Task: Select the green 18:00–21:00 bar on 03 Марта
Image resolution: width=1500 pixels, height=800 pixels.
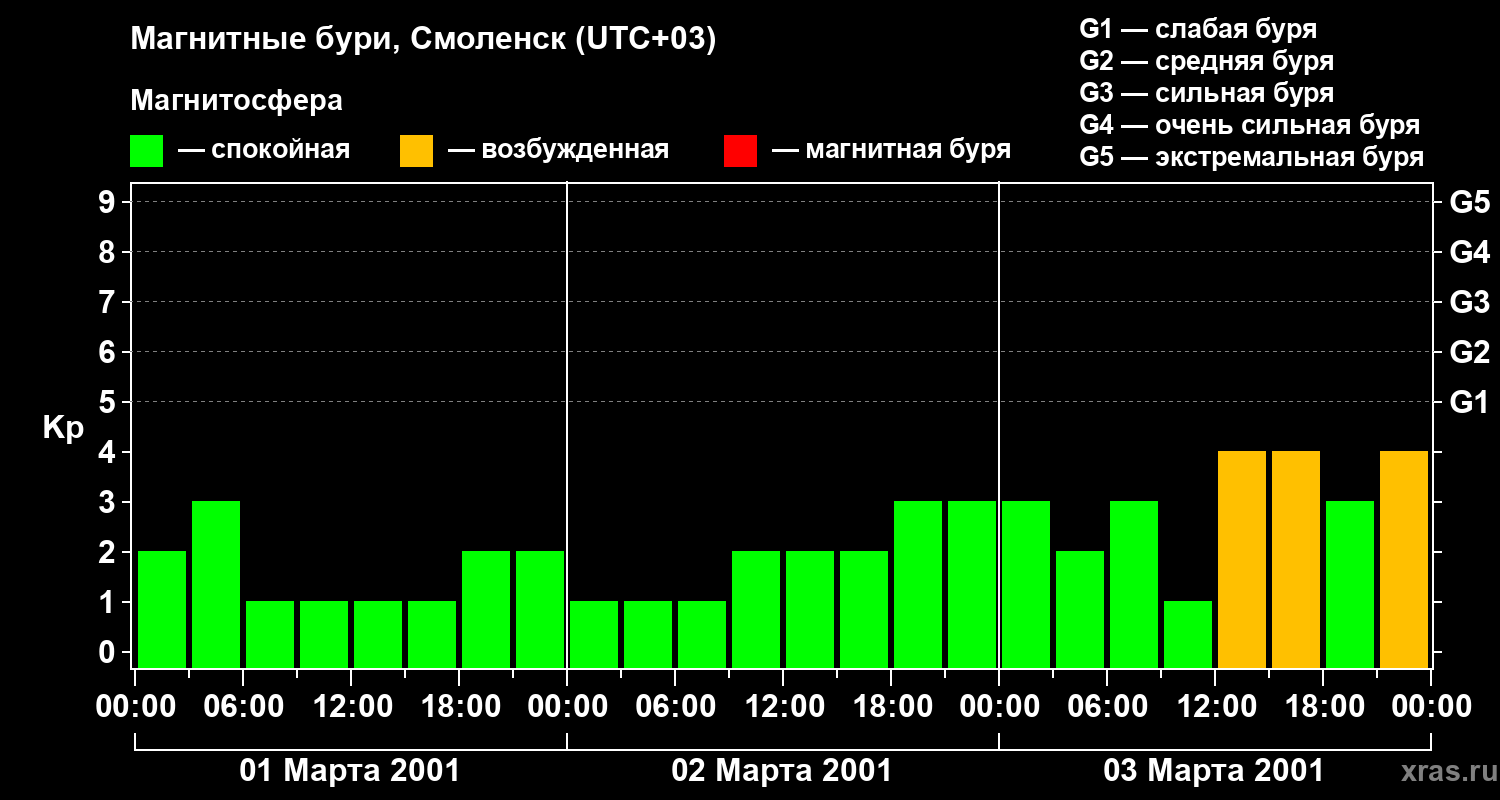Action: pos(1350,584)
